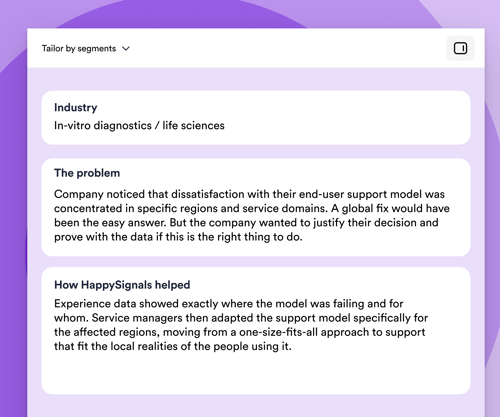Click the phrase A global fix would have
This screenshot has height=417, width=500.
pyautogui.click(x=390, y=208)
